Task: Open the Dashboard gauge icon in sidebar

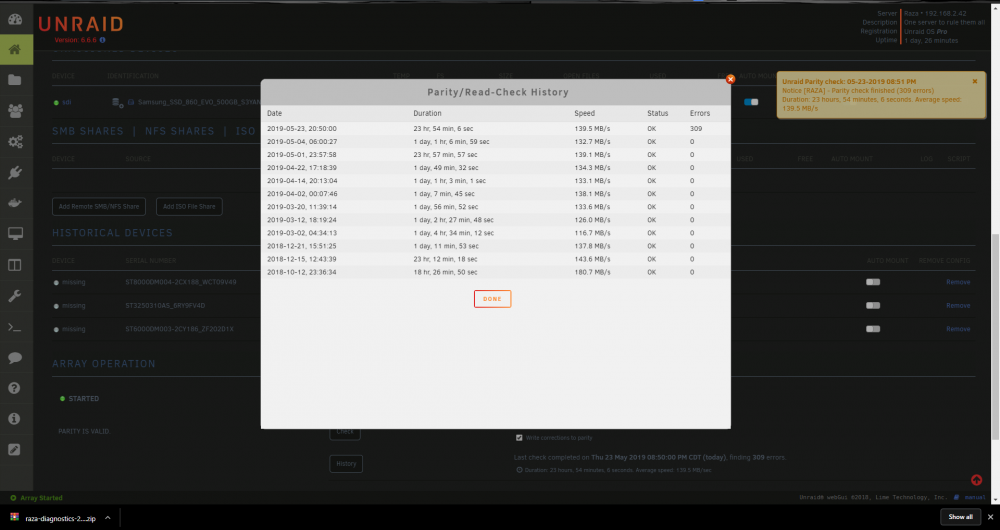Action: tap(15, 19)
